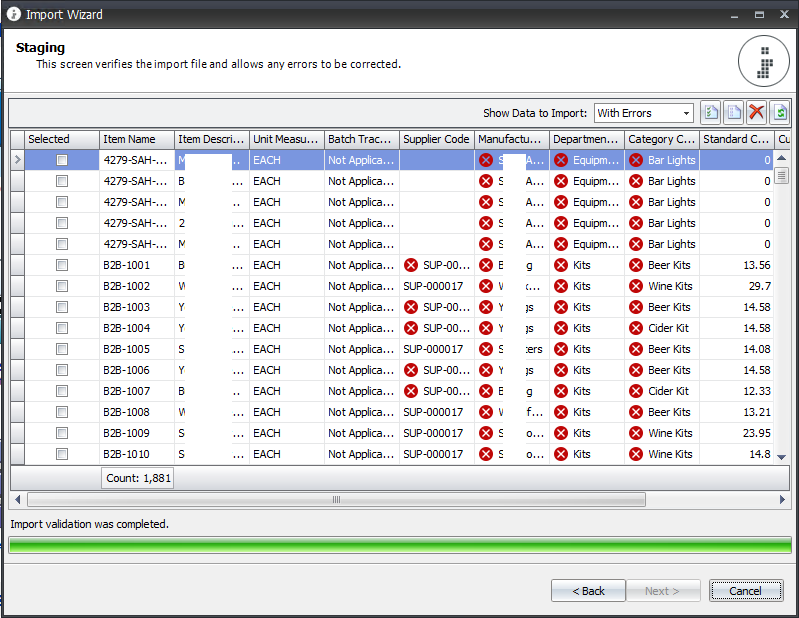Click Department error icon in B2B-1002 row

click(x=561, y=286)
